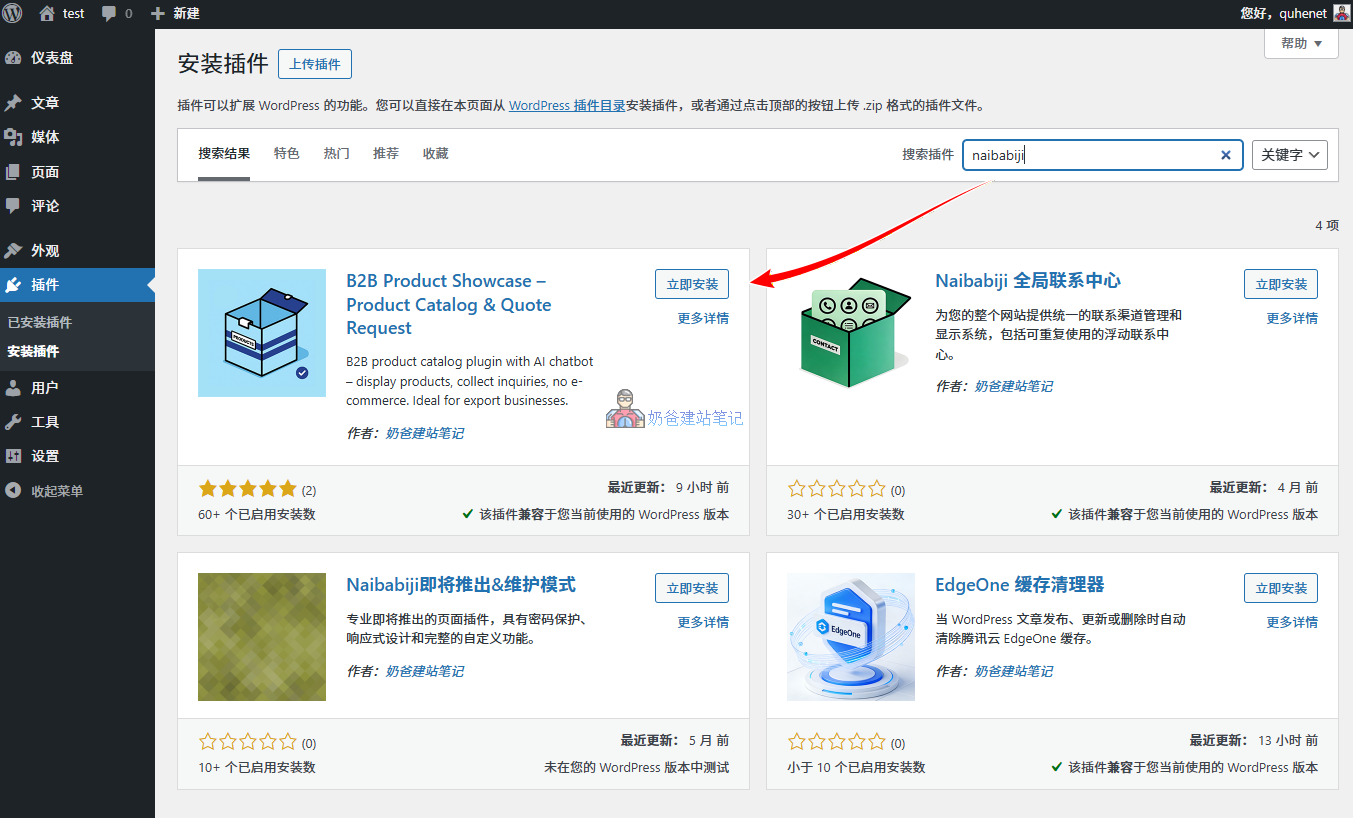Click inside the plugin search input field
Viewport: 1353px width, 818px height.
1090,154
